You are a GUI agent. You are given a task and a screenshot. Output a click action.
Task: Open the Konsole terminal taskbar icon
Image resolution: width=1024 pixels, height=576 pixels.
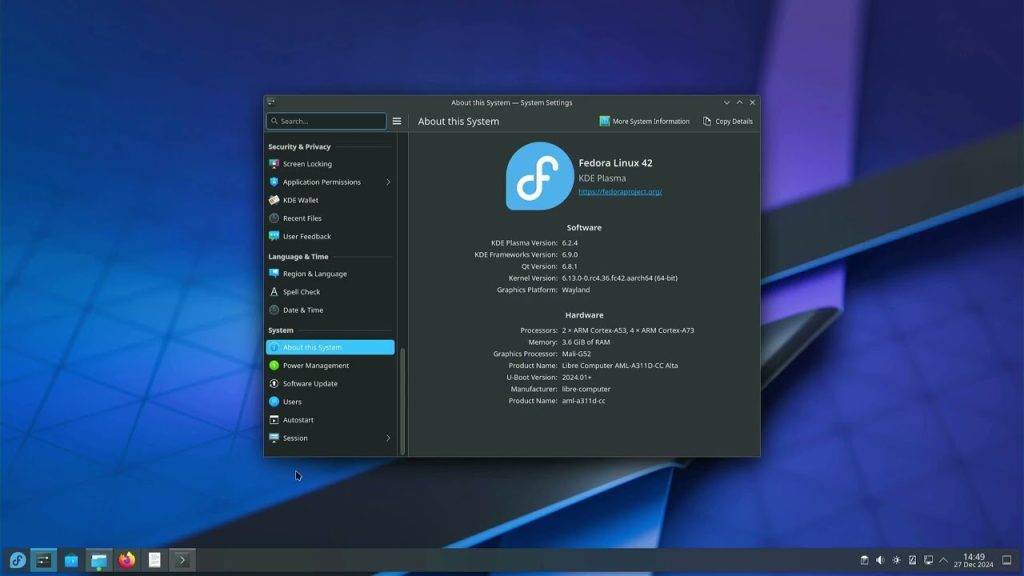coord(182,560)
